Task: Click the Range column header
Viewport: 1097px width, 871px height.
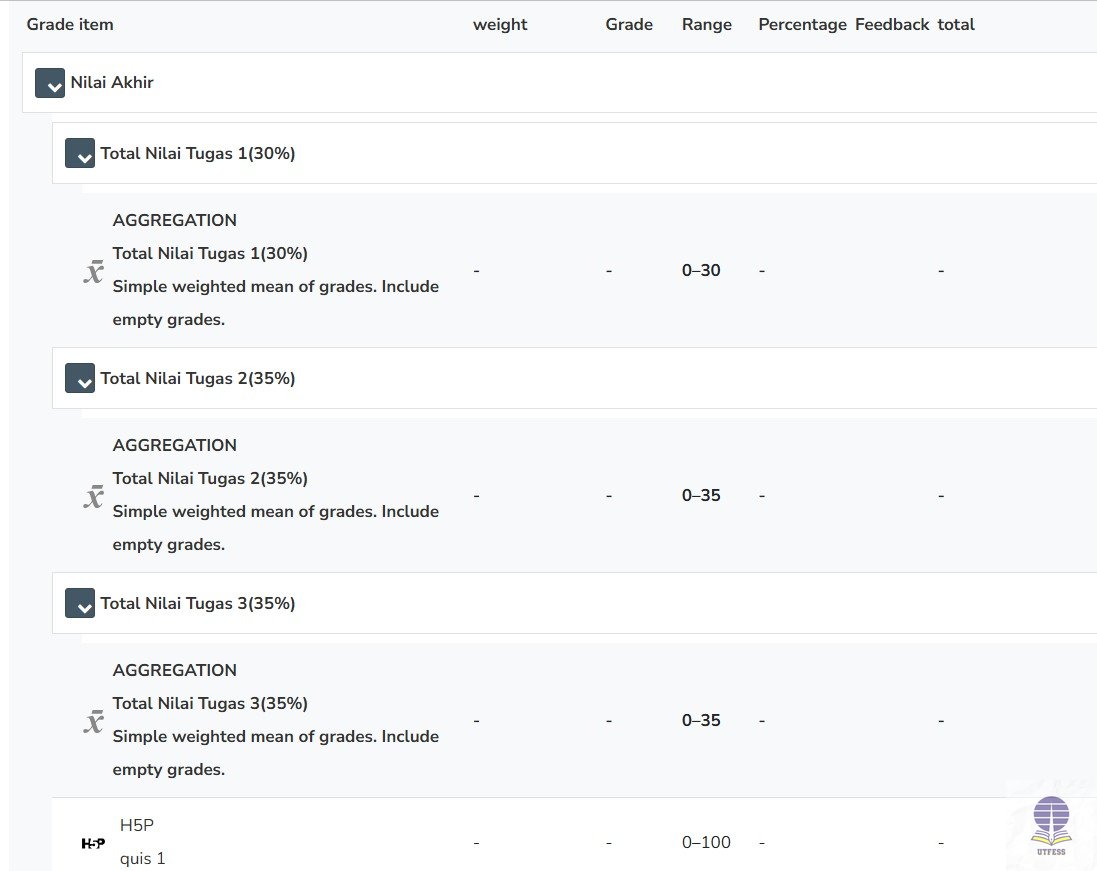Action: (x=707, y=24)
